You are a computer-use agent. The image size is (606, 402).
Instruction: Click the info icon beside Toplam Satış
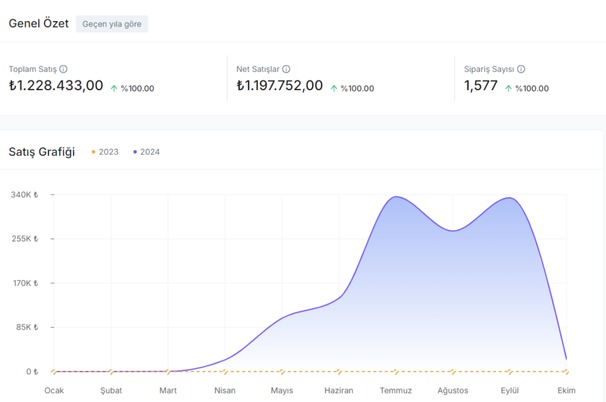coord(64,69)
